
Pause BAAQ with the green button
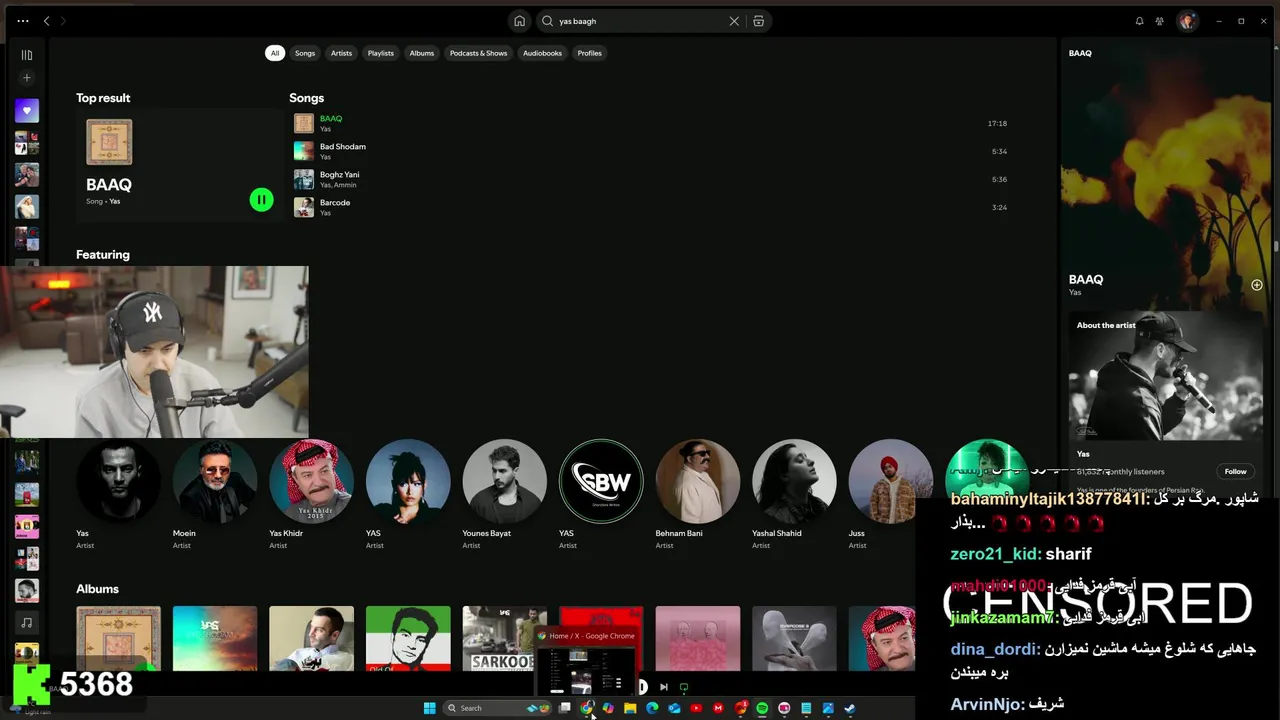coord(261,200)
